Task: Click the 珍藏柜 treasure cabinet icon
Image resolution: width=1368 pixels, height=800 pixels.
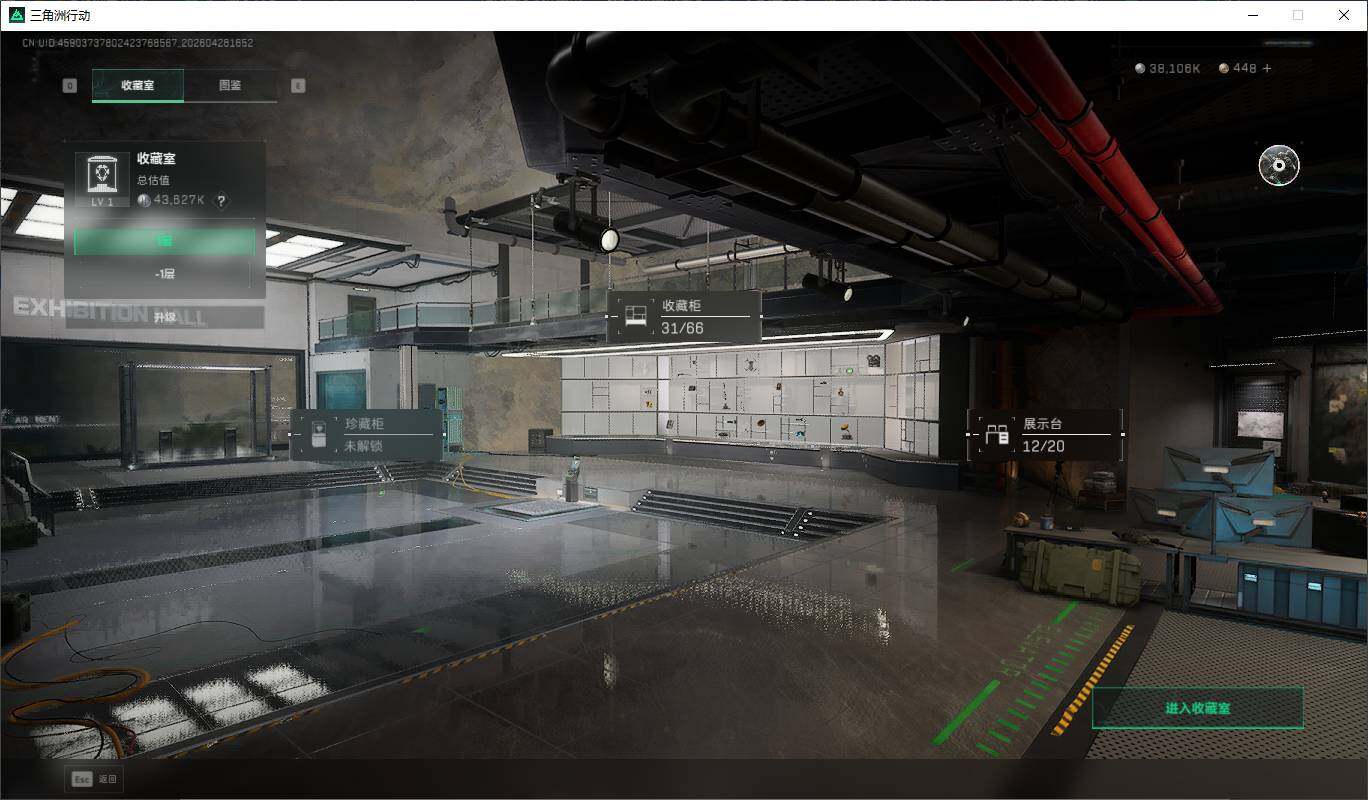Action: point(317,435)
